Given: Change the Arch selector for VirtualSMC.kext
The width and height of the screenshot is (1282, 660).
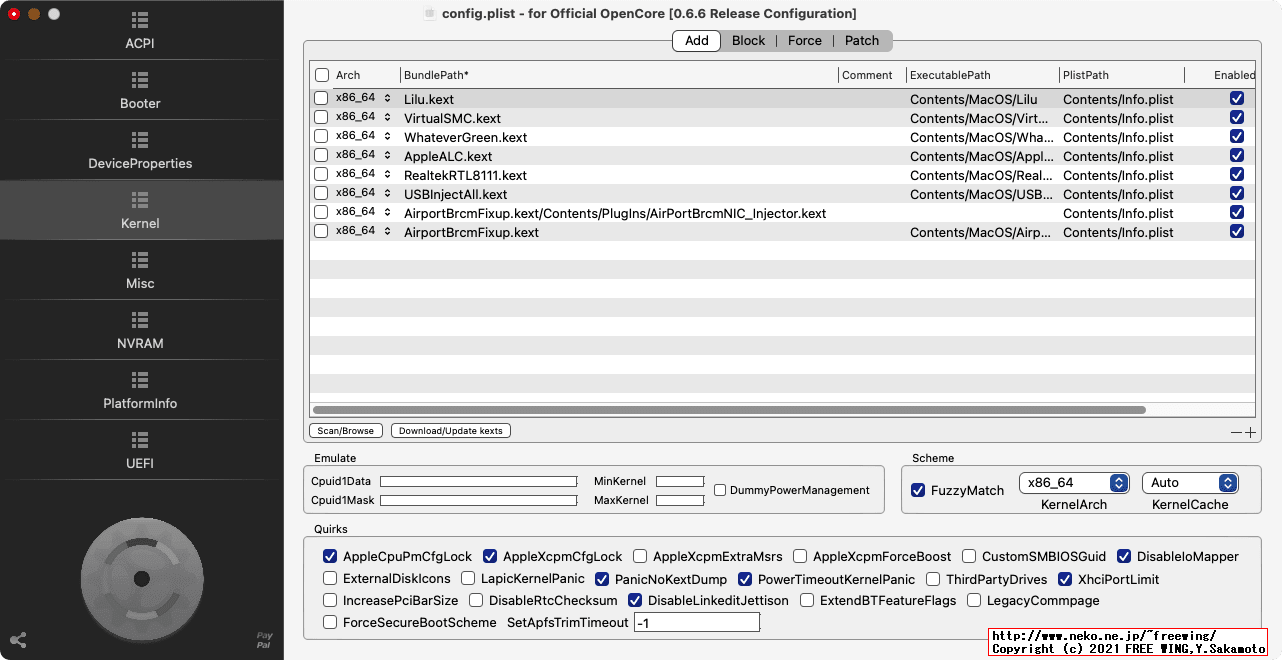Looking at the screenshot, I should (386, 117).
